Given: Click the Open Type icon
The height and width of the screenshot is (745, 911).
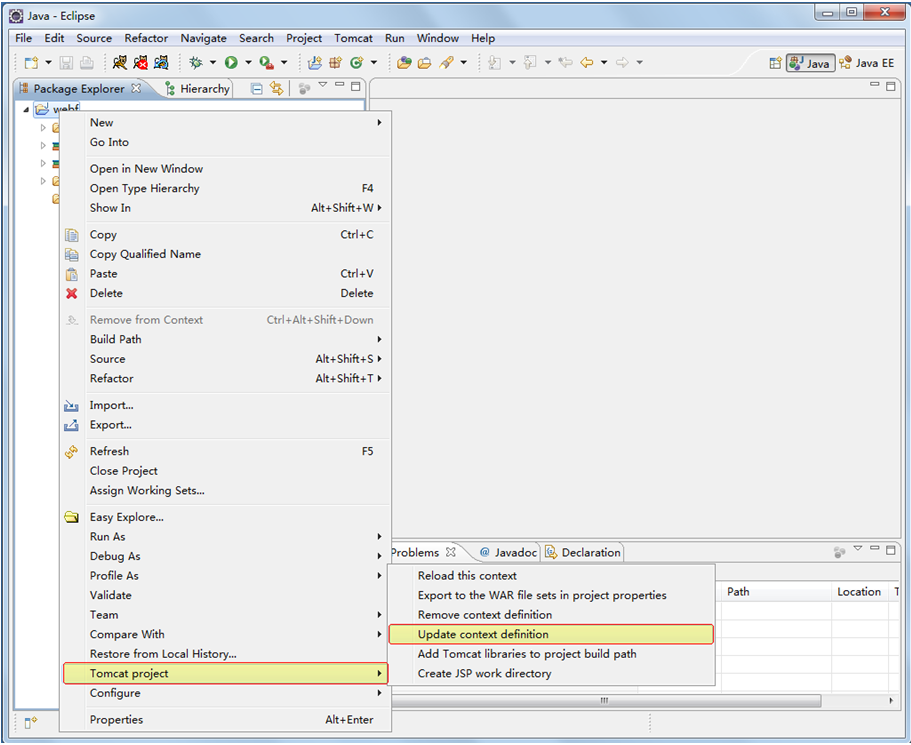Looking at the screenshot, I should pyautogui.click(x=404, y=62).
